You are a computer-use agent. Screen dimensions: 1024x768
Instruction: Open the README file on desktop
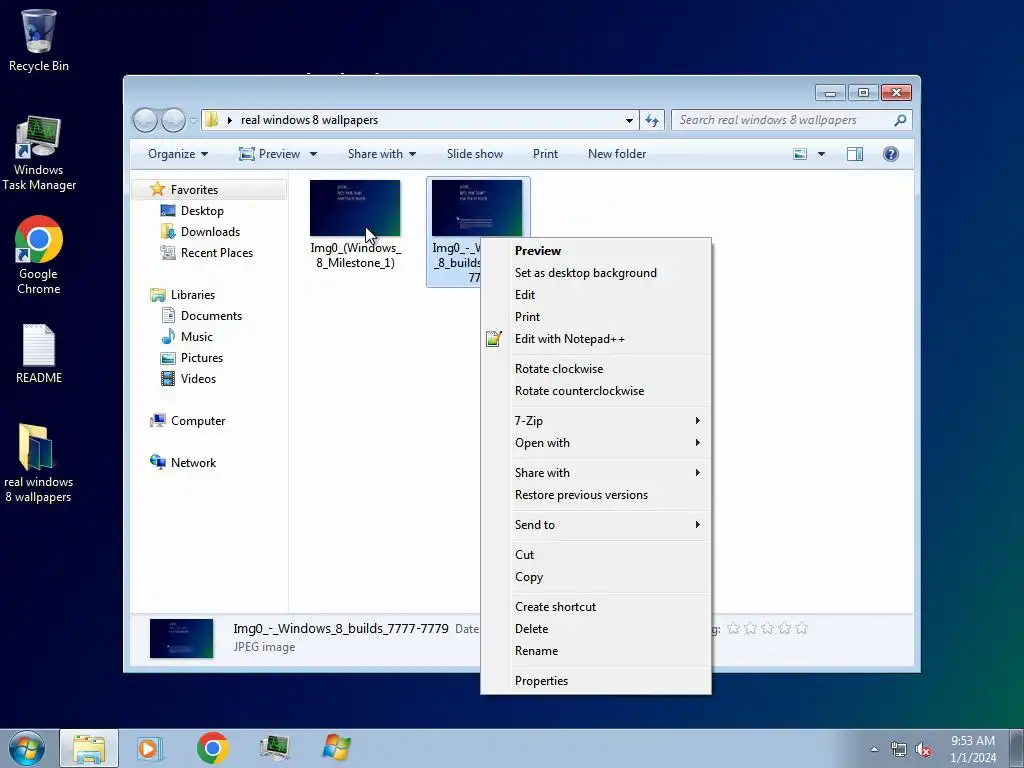(x=39, y=353)
